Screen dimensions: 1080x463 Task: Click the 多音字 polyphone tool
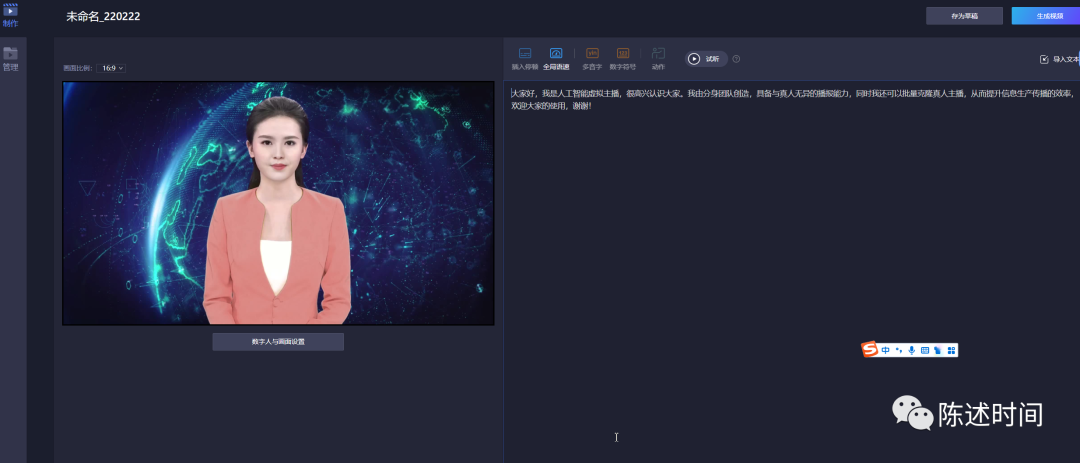(592, 59)
